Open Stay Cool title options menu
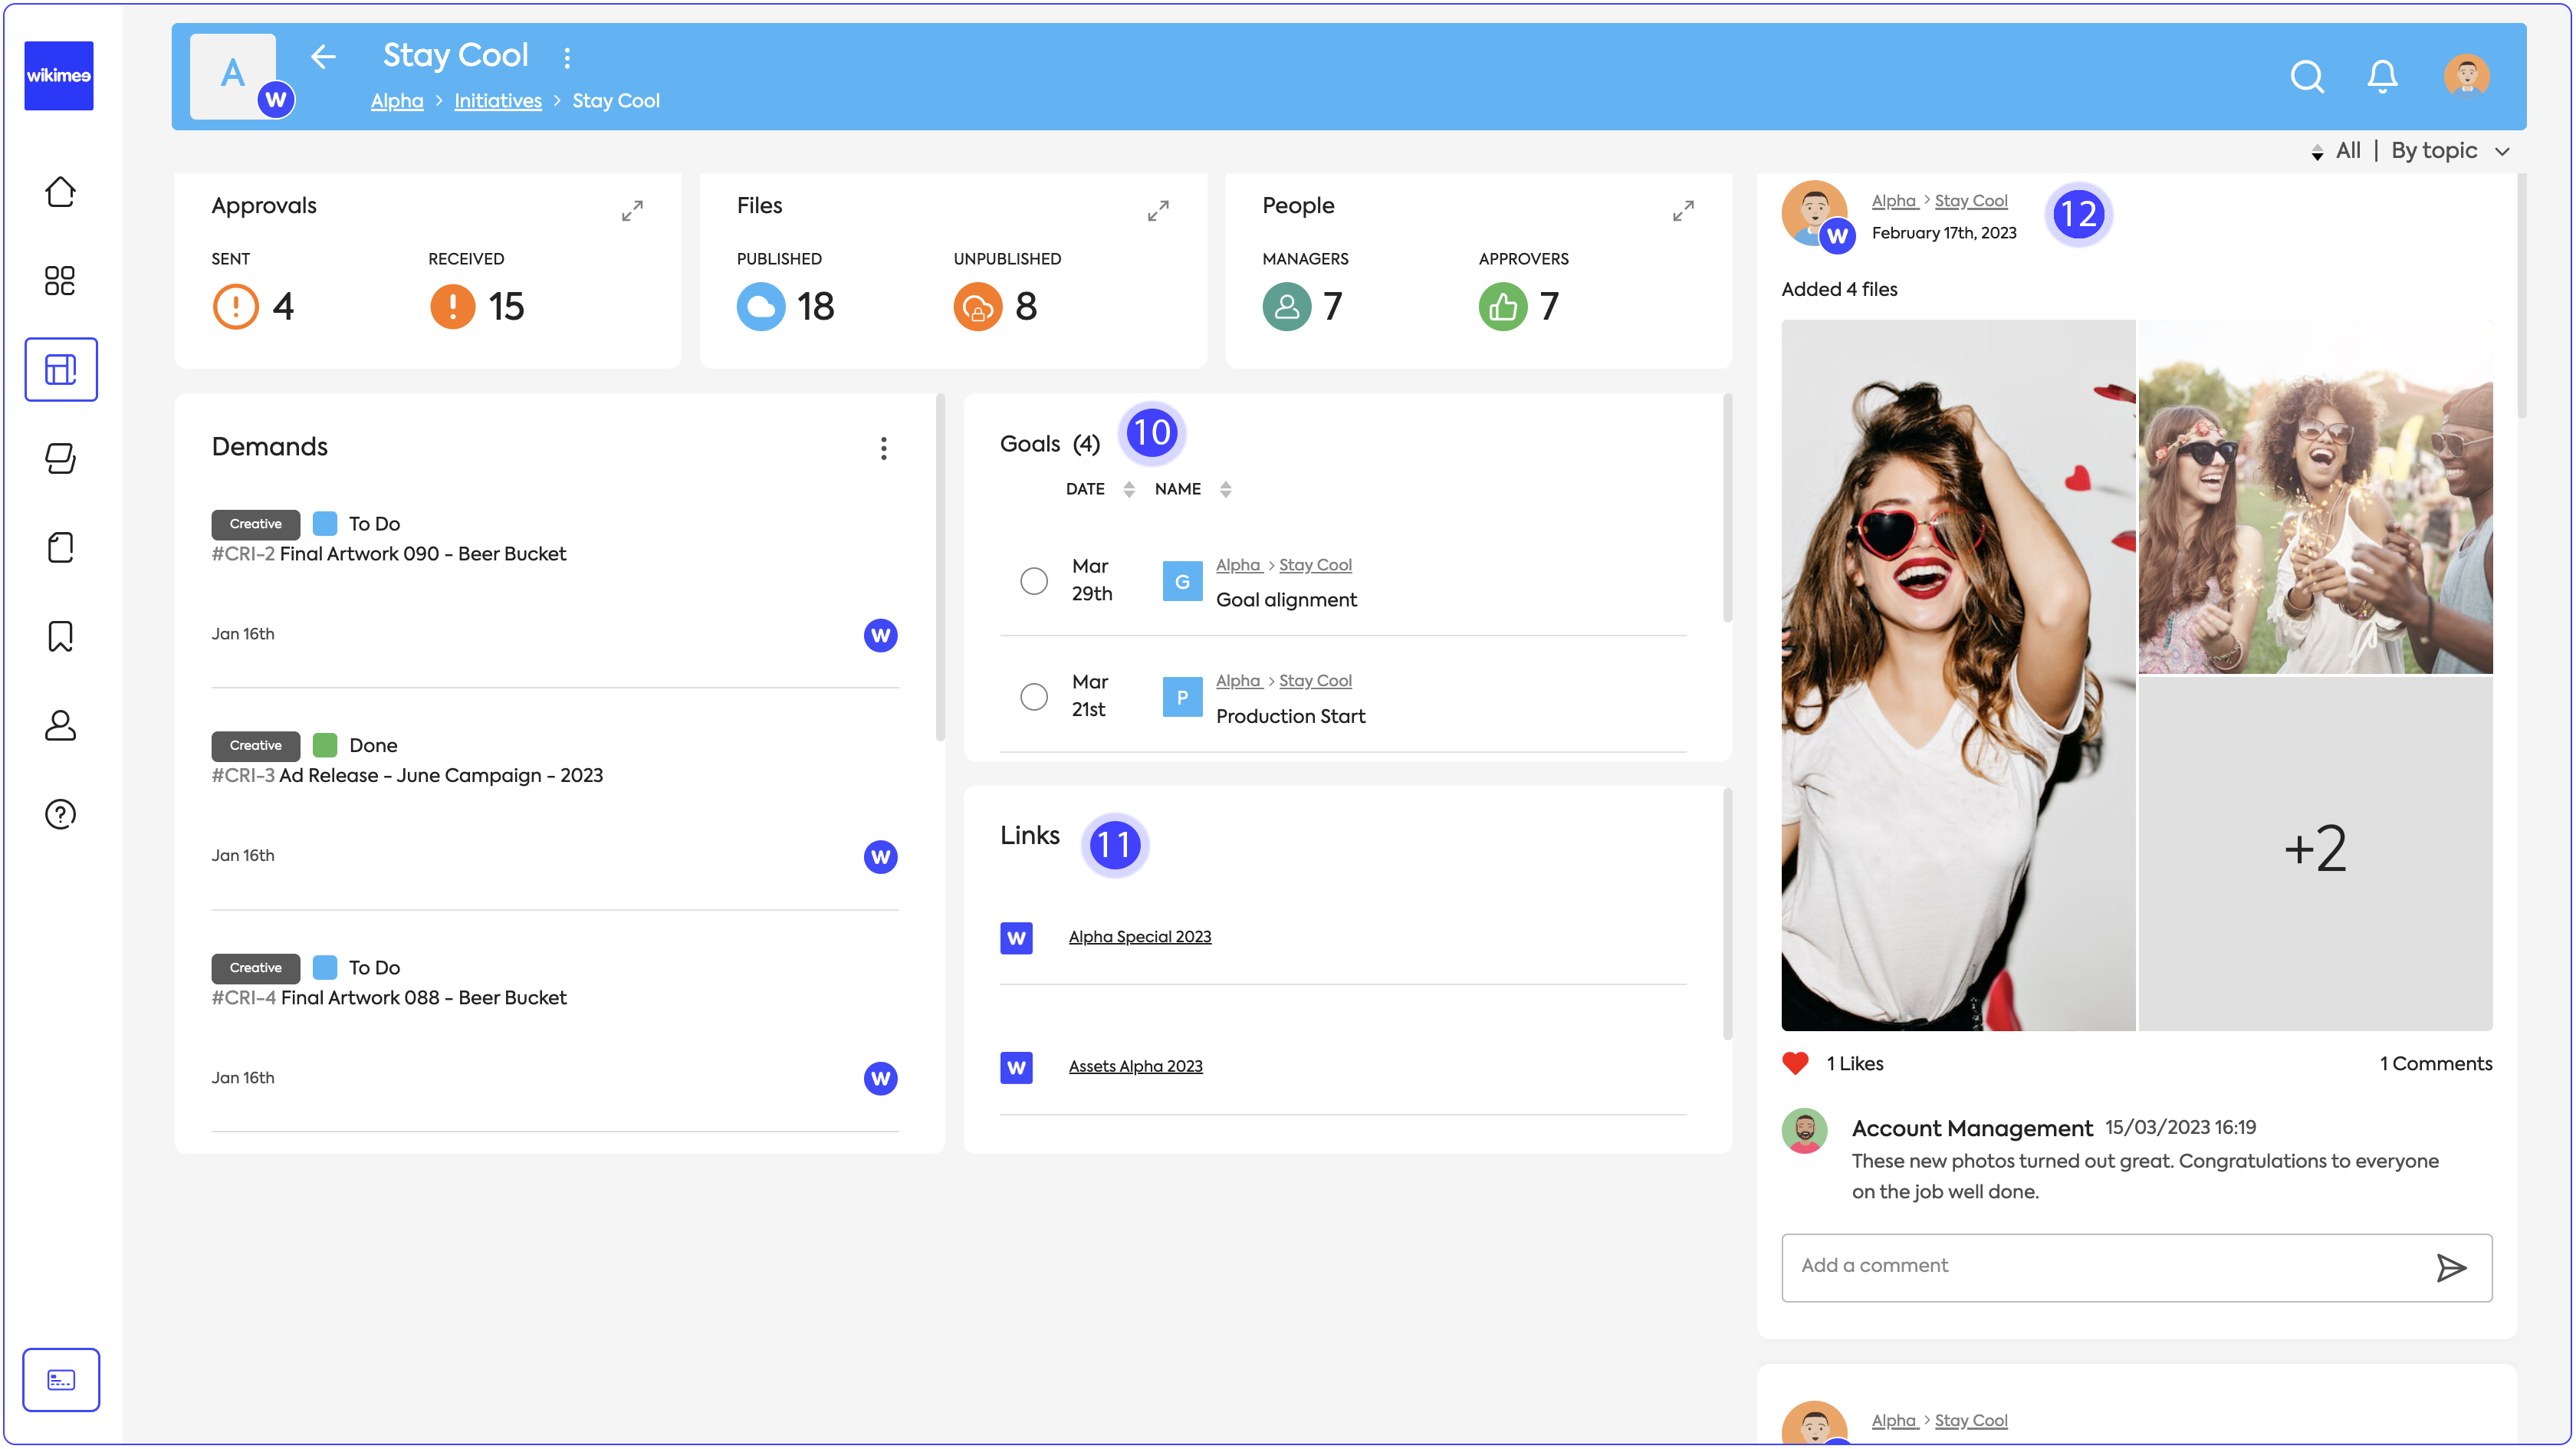Image resolution: width=2576 pixels, height=1449 pixels. coord(567,58)
